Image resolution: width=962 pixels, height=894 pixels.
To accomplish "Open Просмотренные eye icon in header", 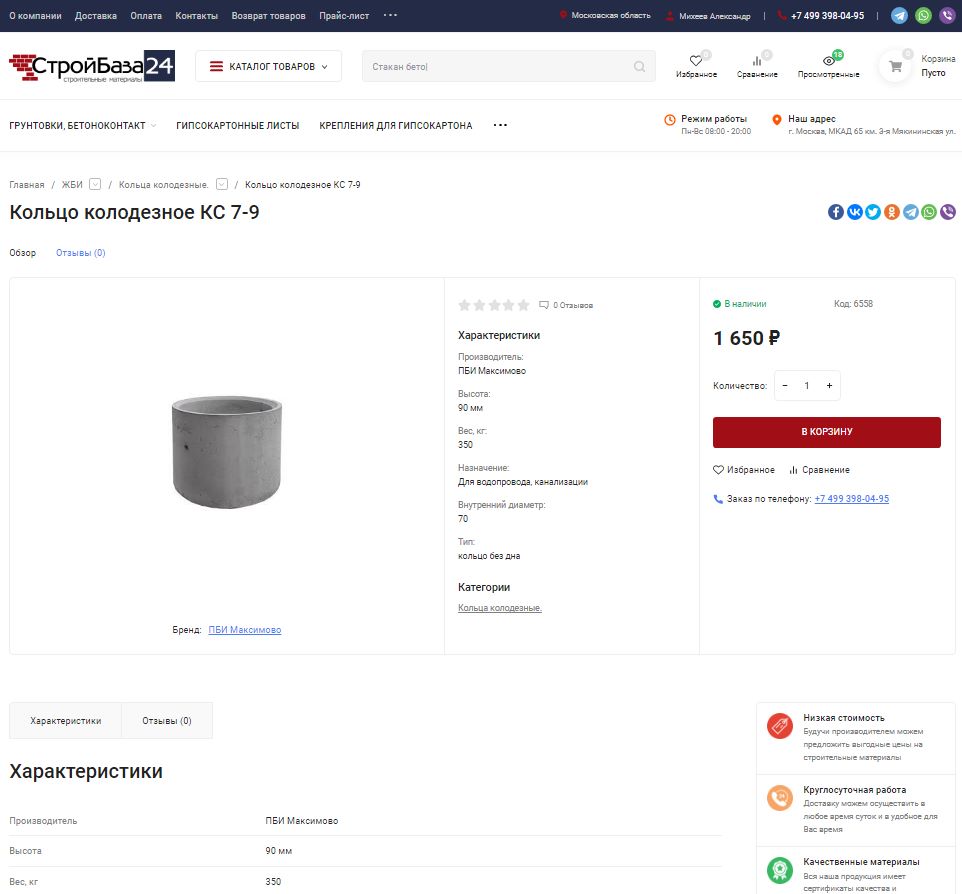I will [x=828, y=61].
